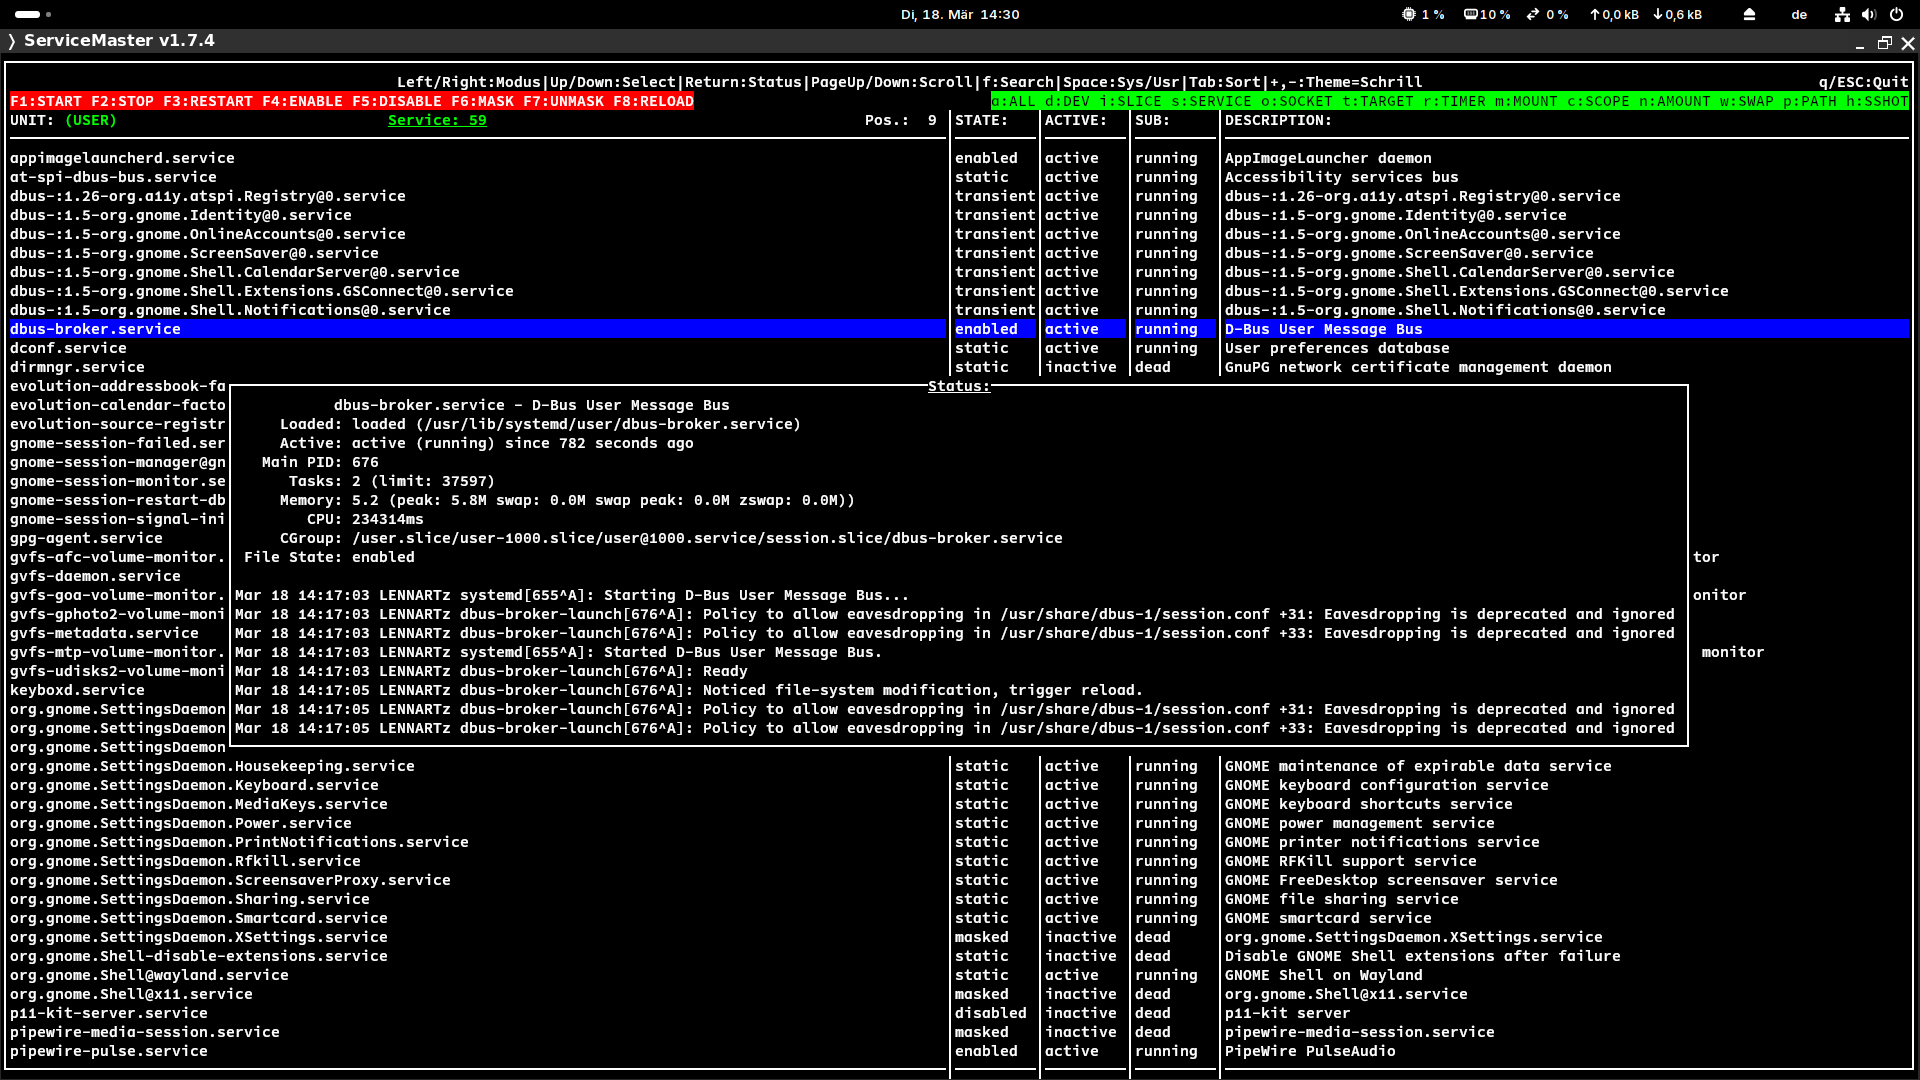Select the r:TIMER unit filter
Viewport: 1920px width, 1080px height.
1454,101
